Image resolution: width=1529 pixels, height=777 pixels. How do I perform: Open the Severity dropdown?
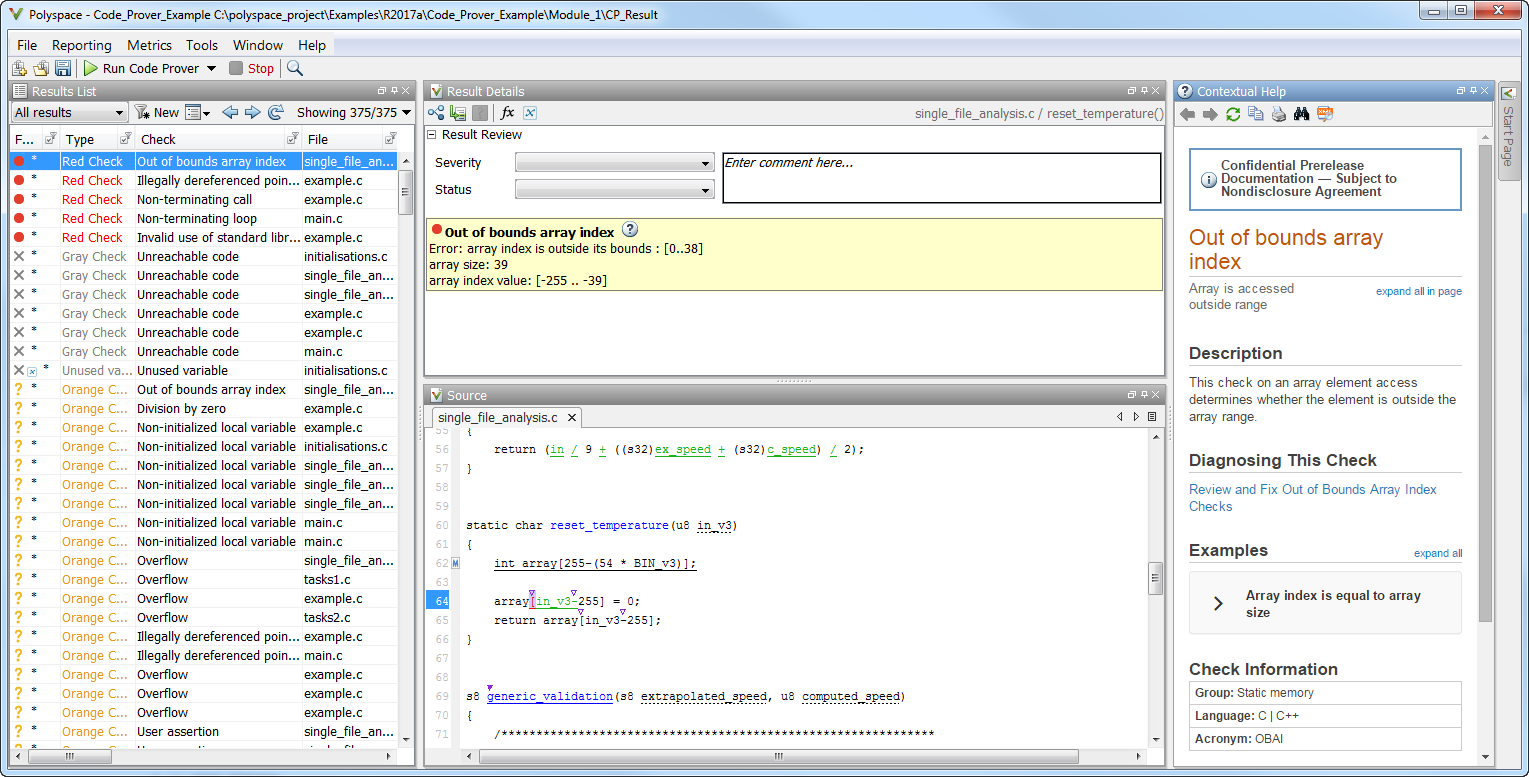coord(614,163)
